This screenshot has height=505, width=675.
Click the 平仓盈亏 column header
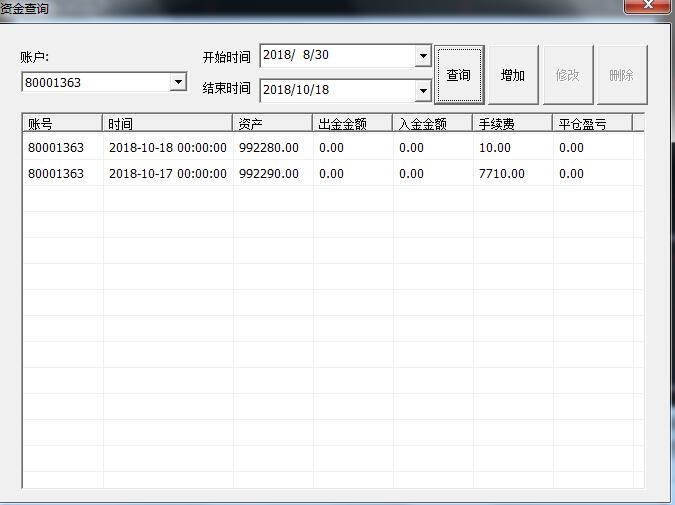point(592,124)
